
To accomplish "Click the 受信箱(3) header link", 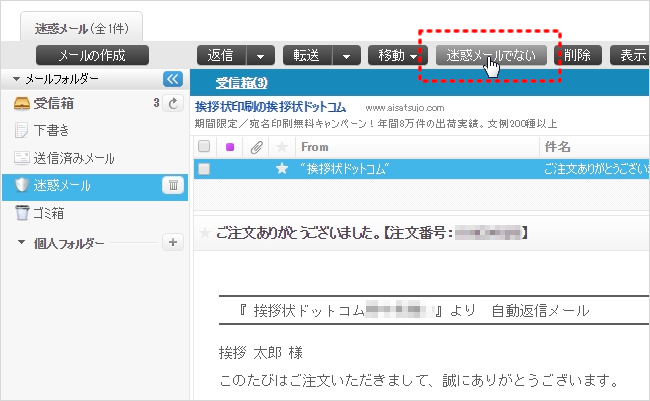I will click(x=241, y=83).
